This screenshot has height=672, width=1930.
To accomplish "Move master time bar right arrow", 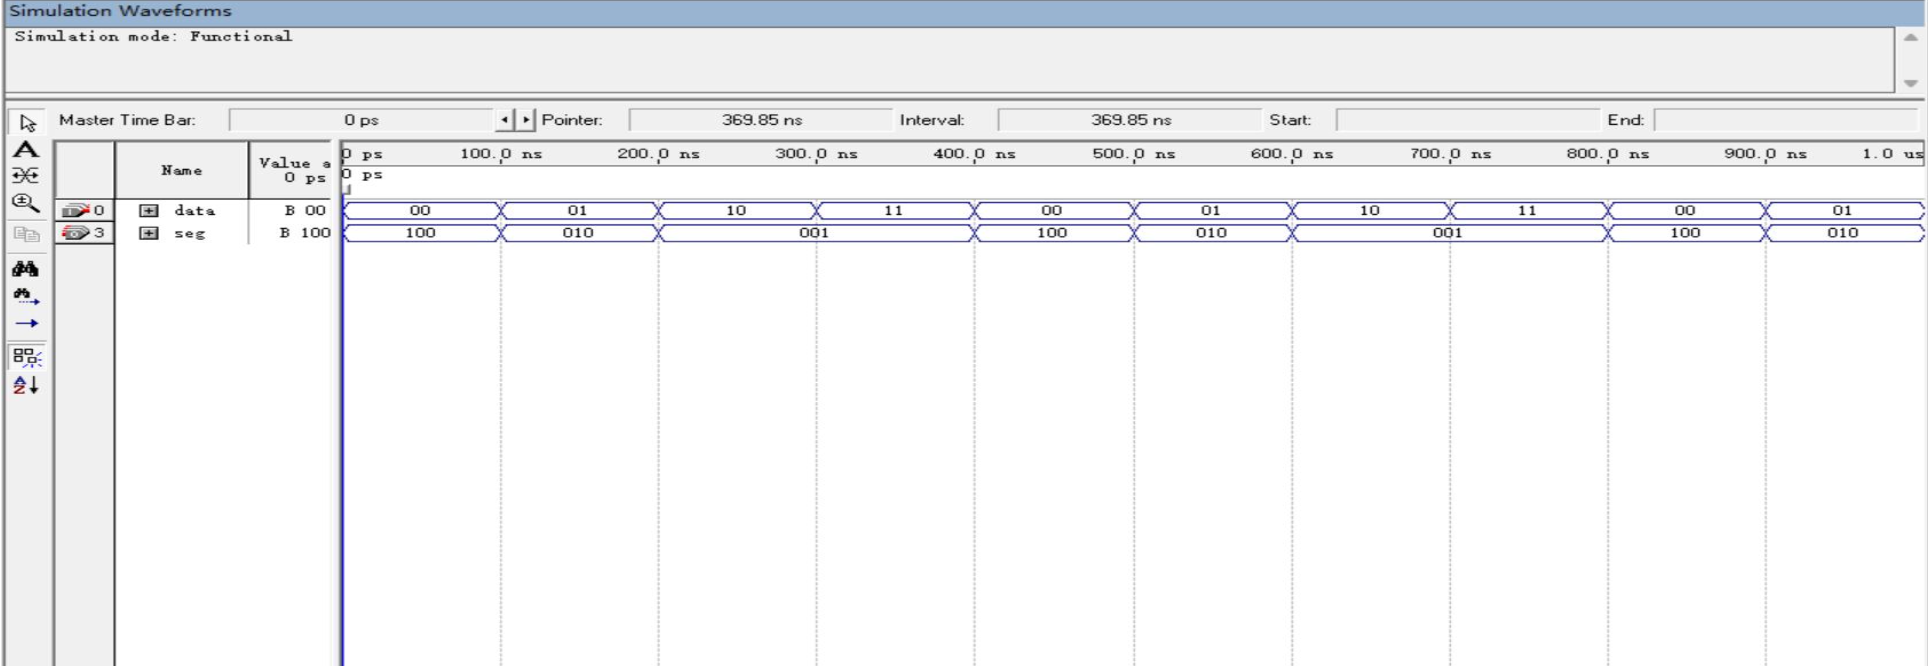I will point(526,120).
